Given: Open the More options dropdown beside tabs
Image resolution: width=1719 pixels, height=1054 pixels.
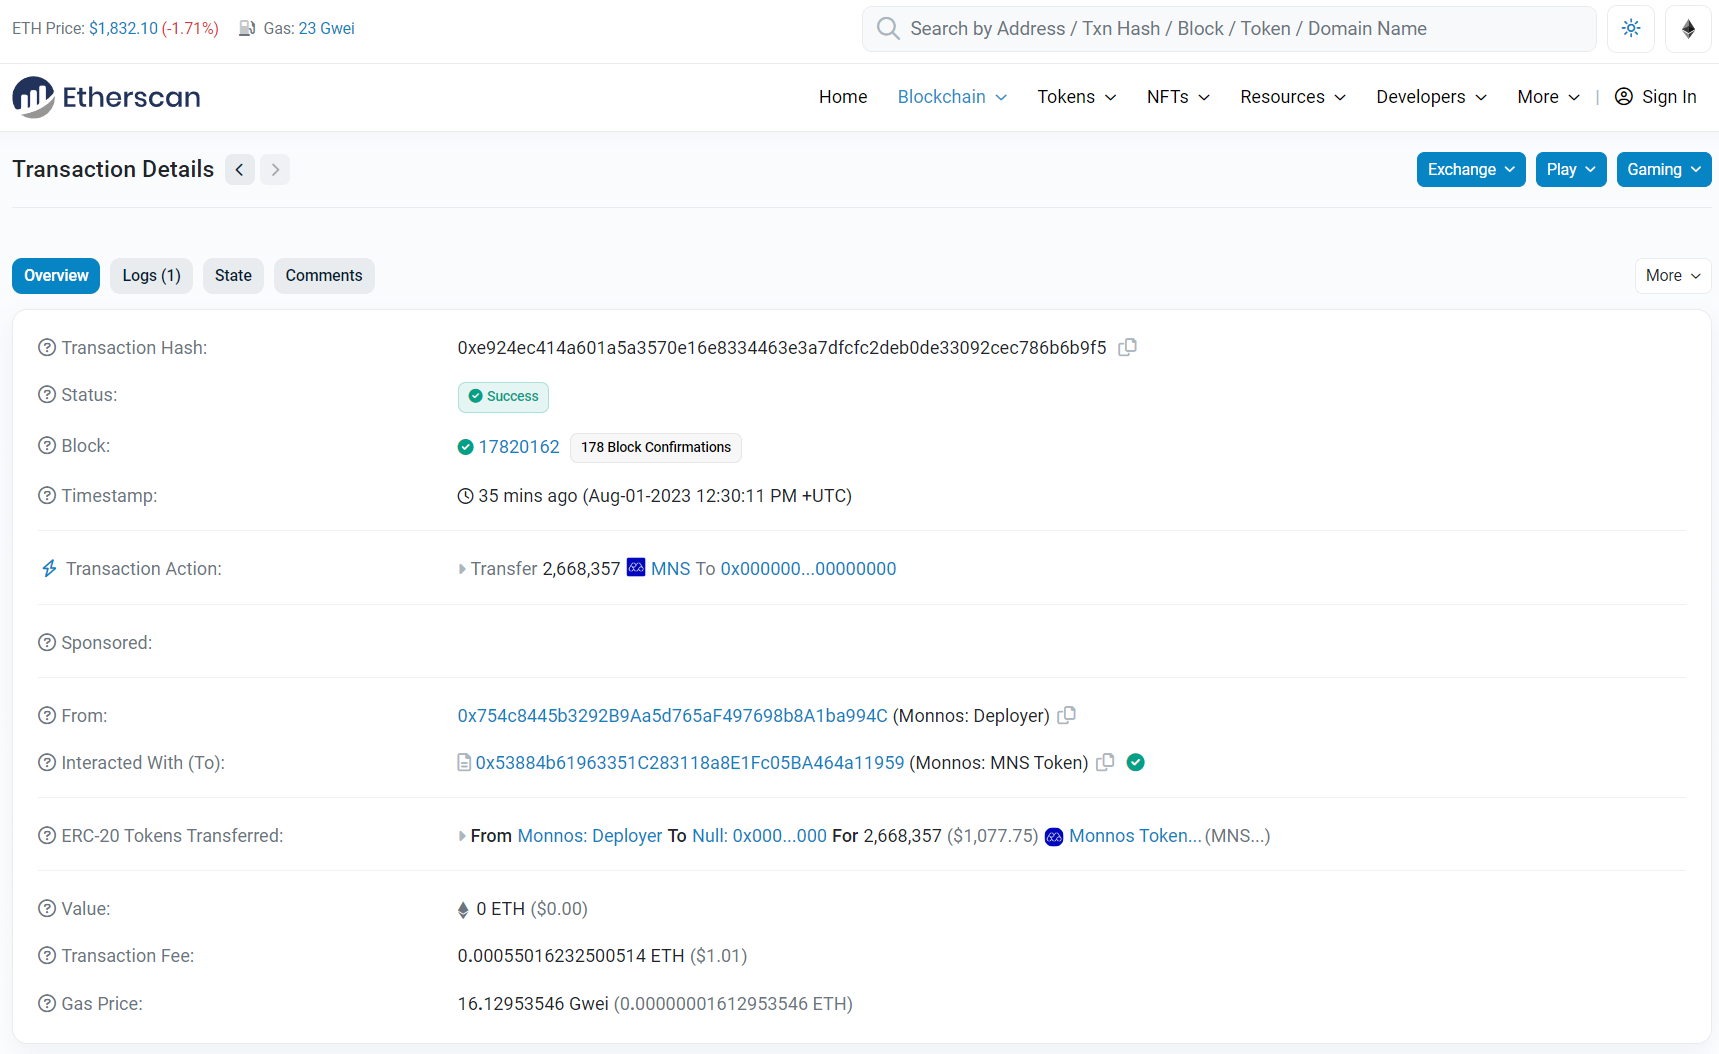Looking at the screenshot, I should (1673, 276).
